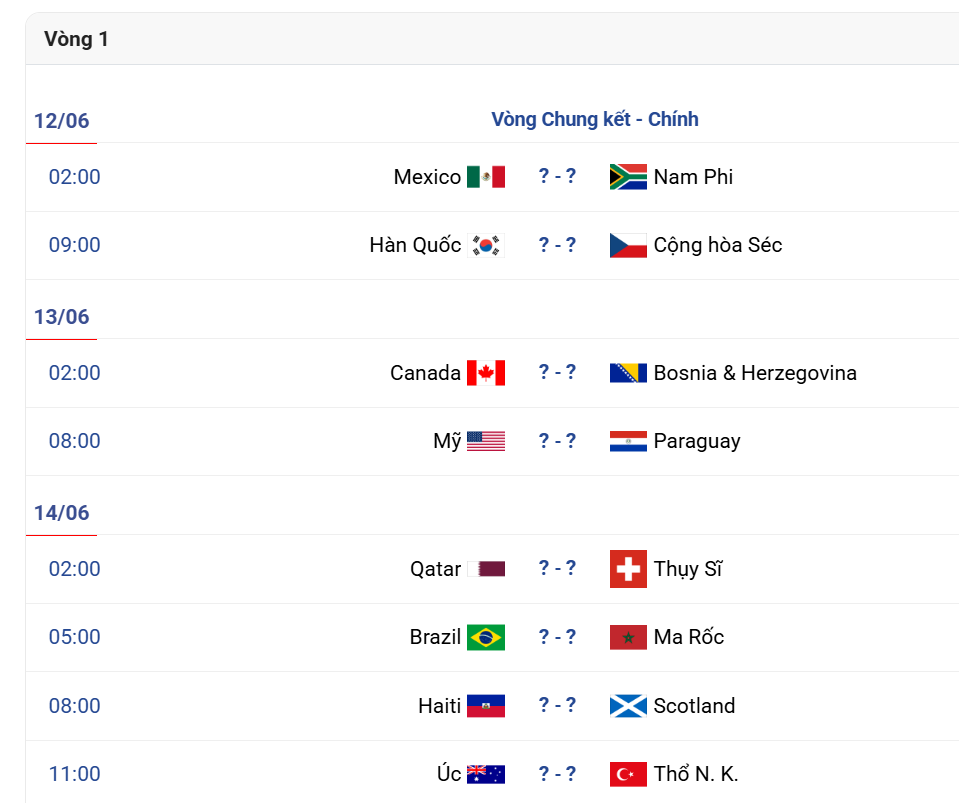Select the 14/06 date heading

coord(61,513)
